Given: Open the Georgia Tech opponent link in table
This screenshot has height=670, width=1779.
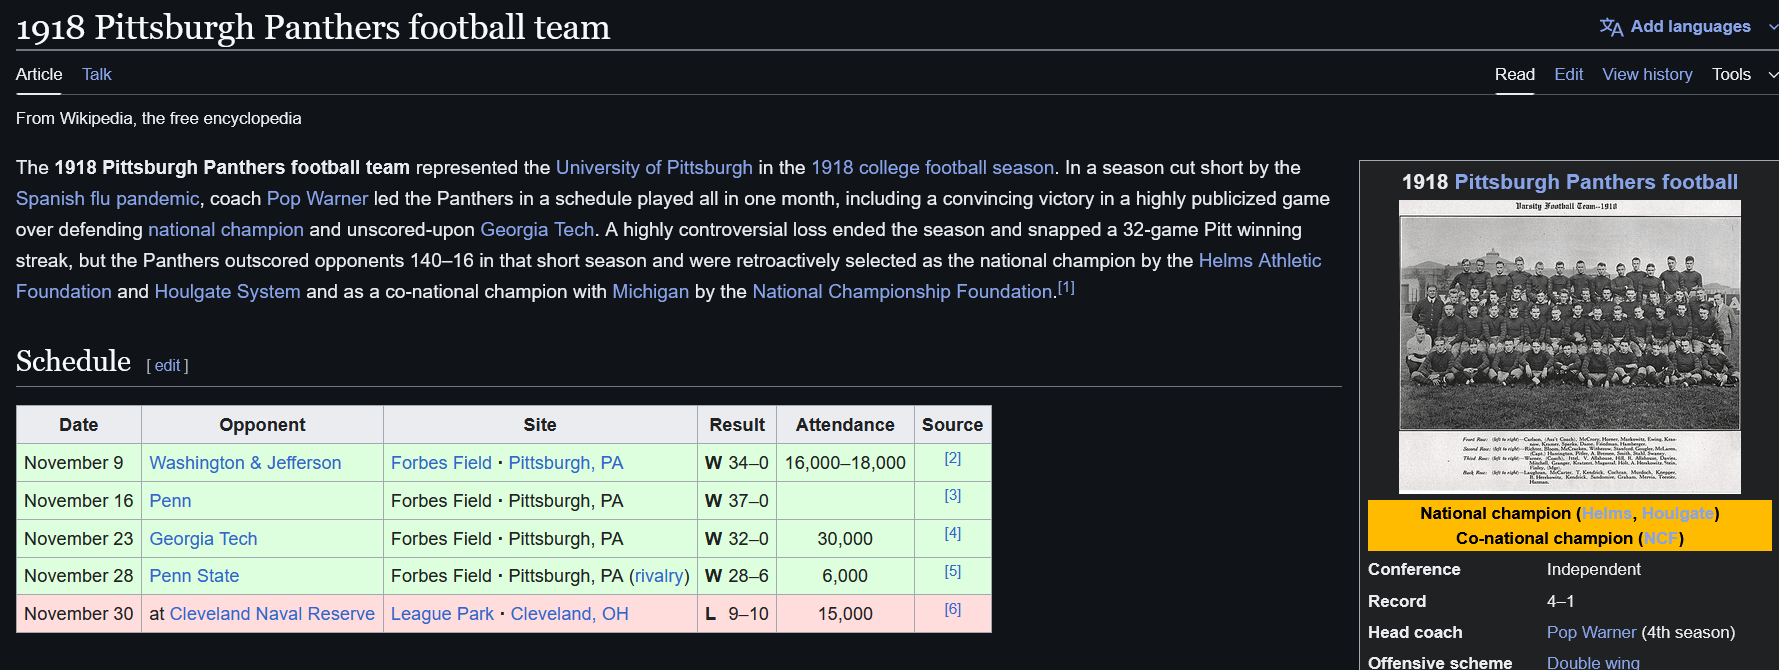Looking at the screenshot, I should click(x=203, y=538).
